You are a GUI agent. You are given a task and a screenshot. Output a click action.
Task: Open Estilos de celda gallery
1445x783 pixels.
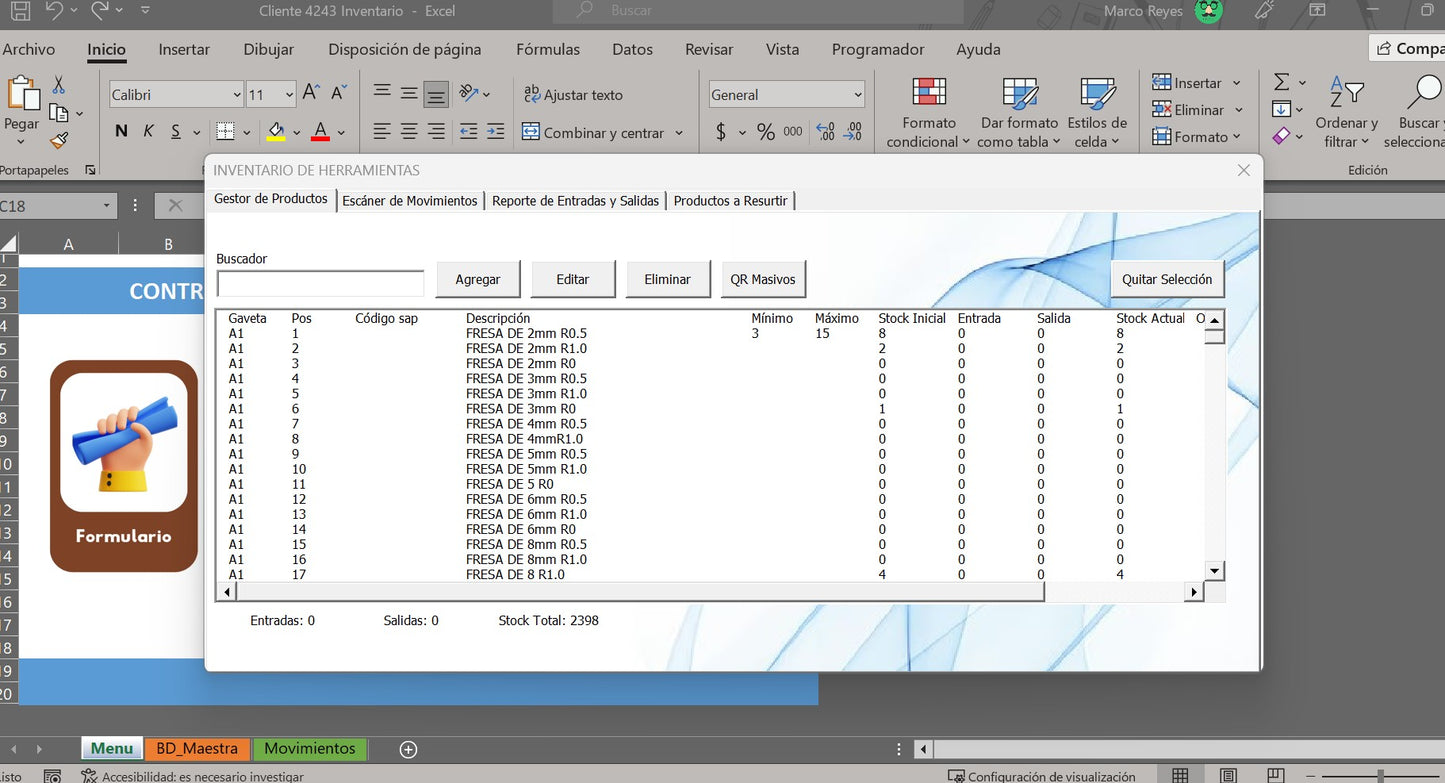[x=1097, y=113]
